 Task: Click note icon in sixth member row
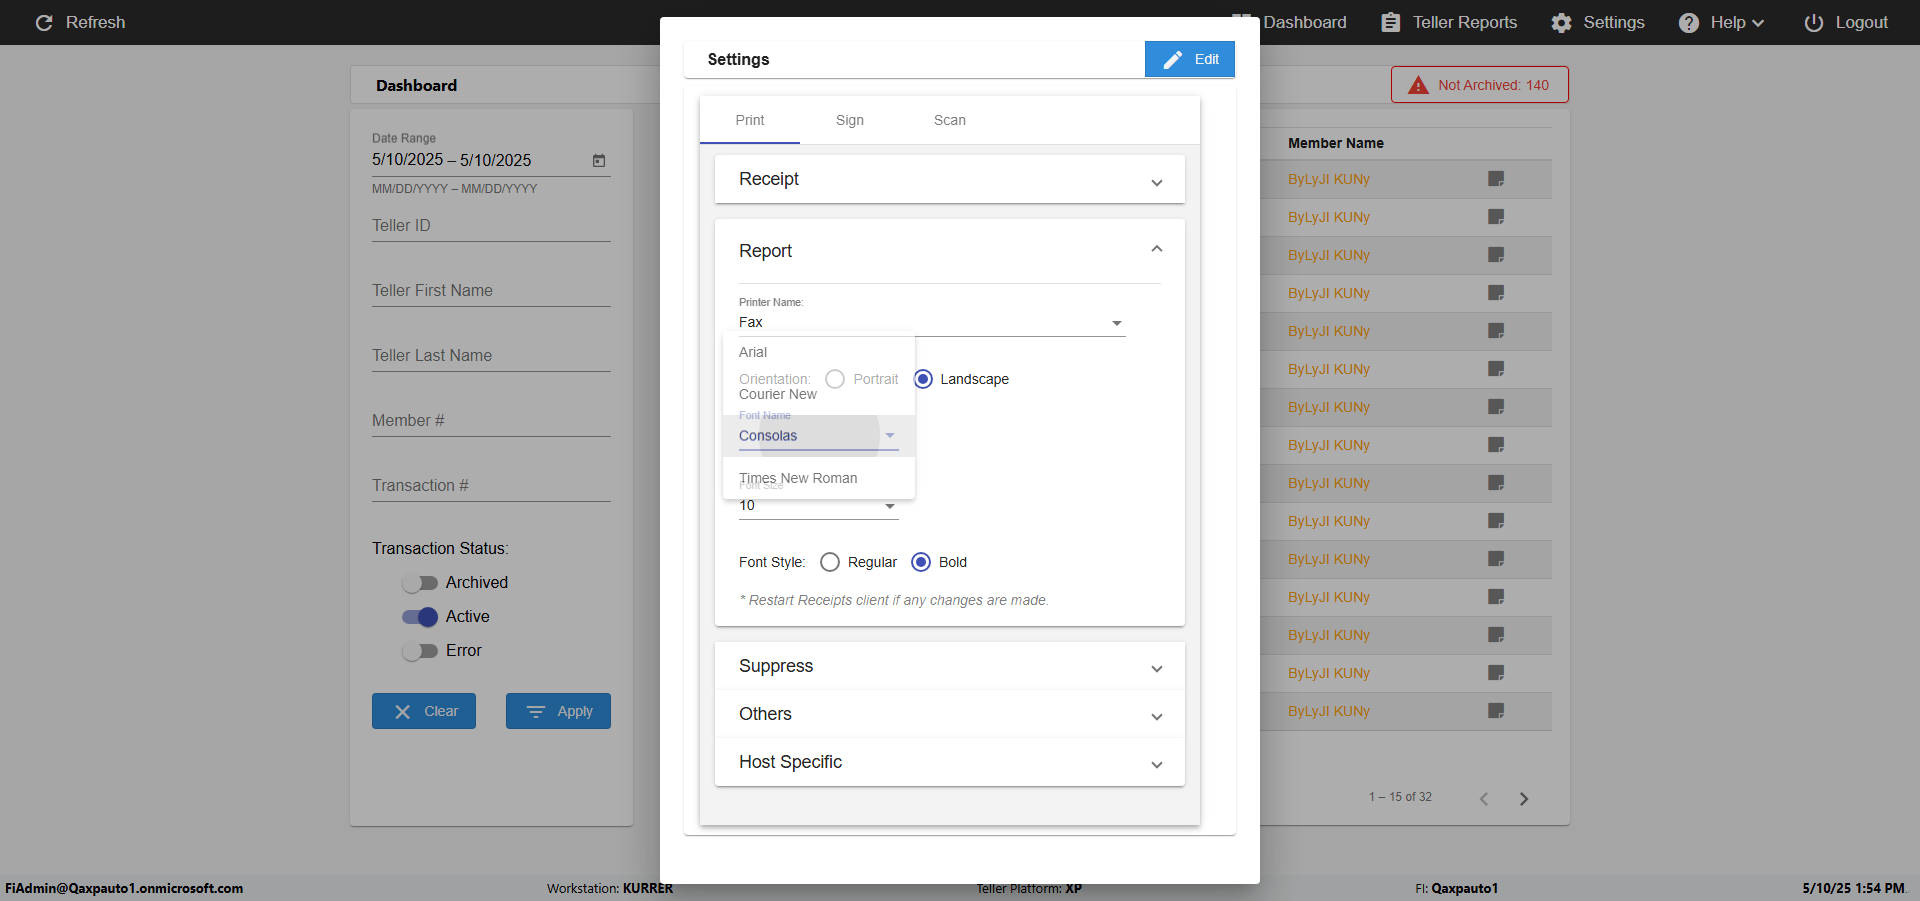[1496, 369]
